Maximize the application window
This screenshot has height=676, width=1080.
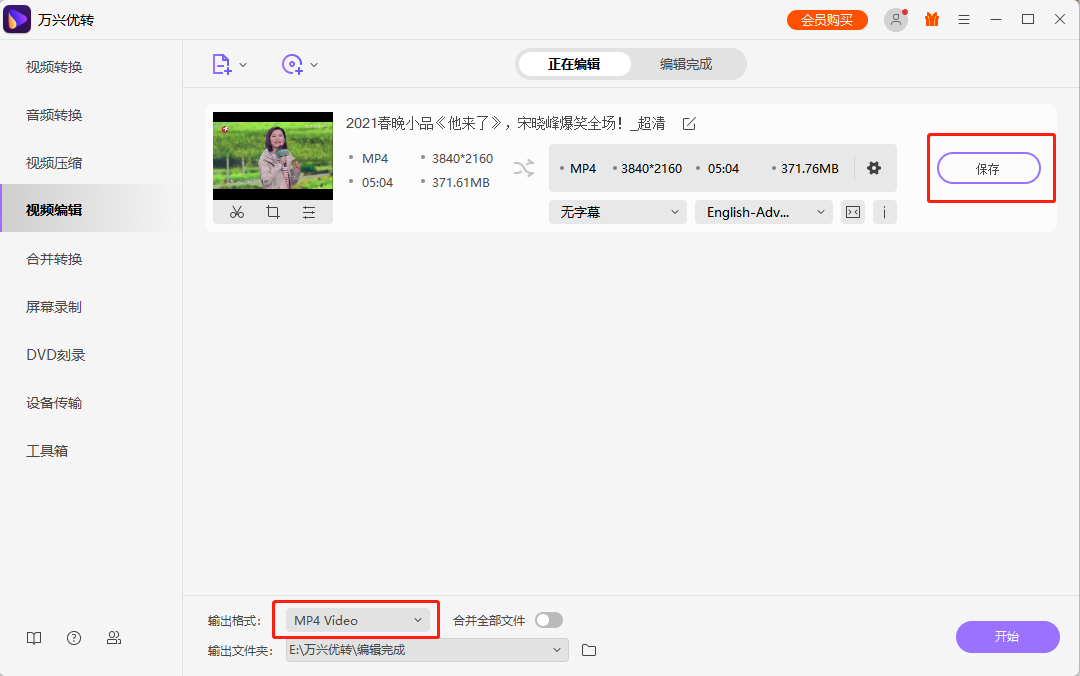tap(1028, 19)
